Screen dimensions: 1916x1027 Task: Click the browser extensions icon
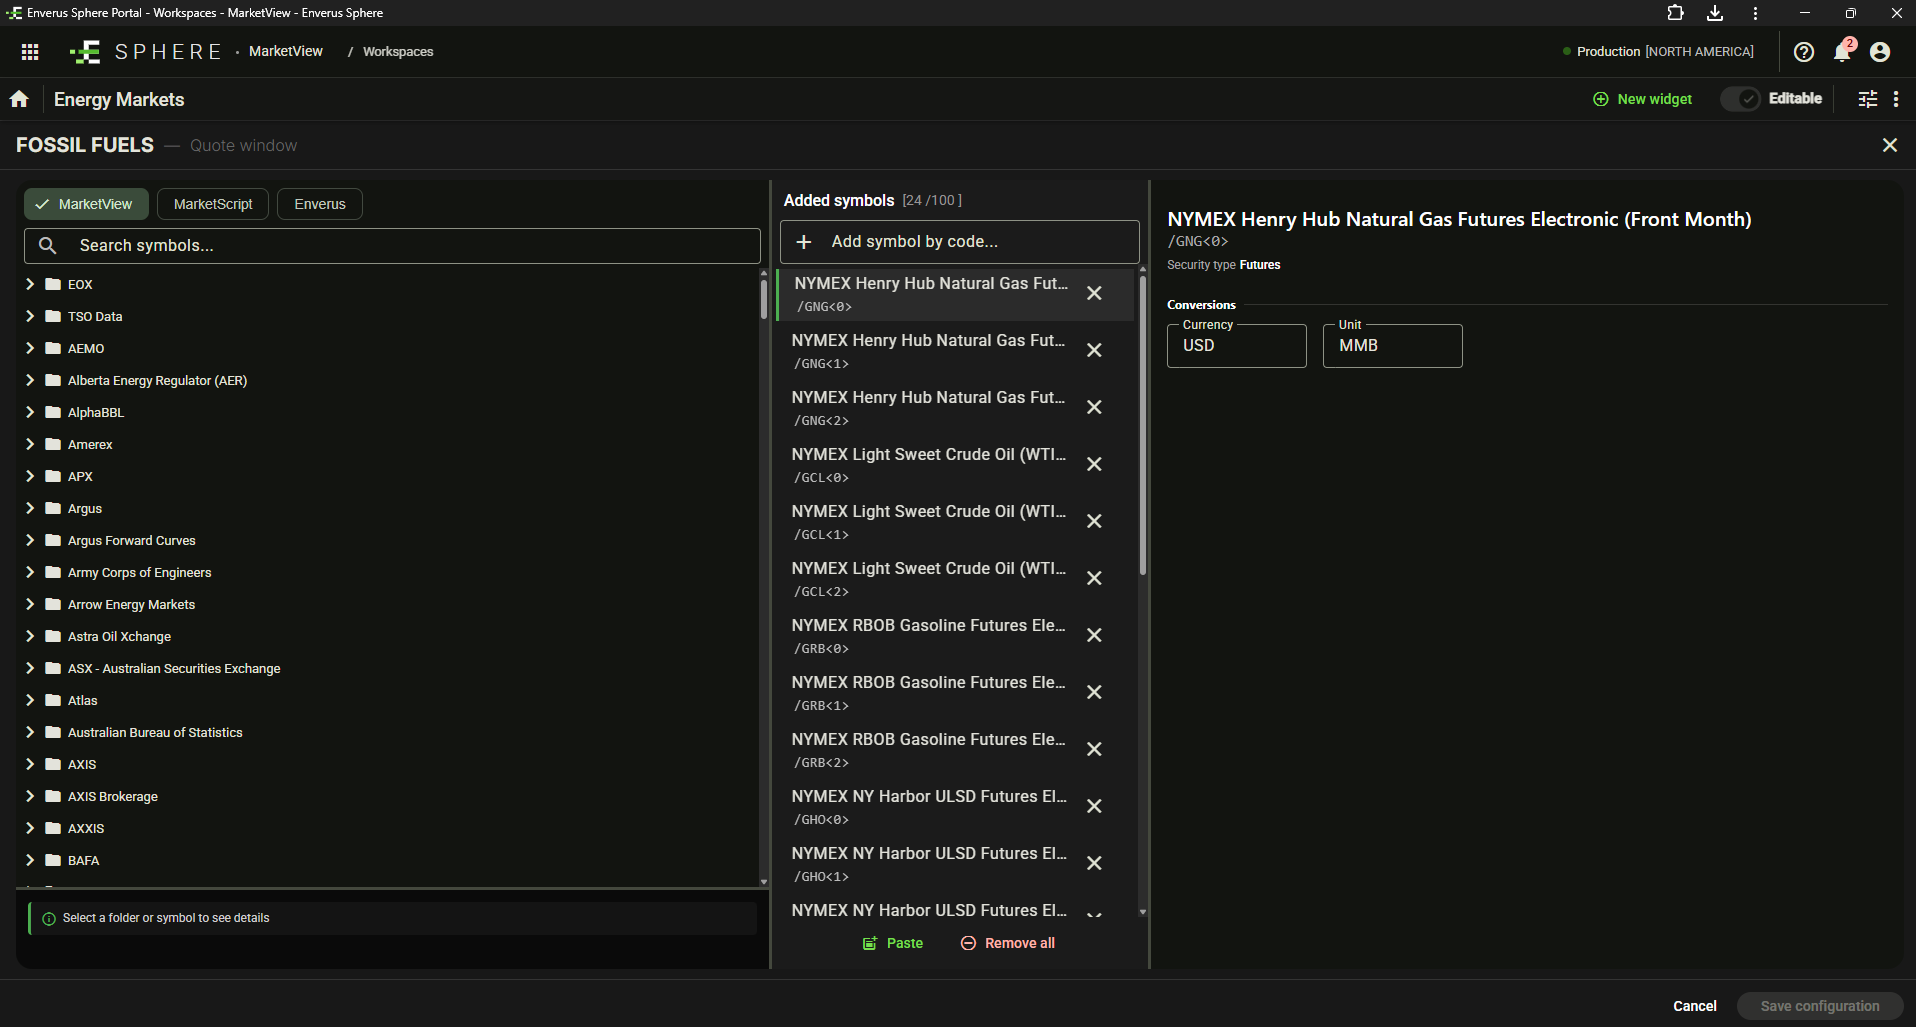[1676, 13]
